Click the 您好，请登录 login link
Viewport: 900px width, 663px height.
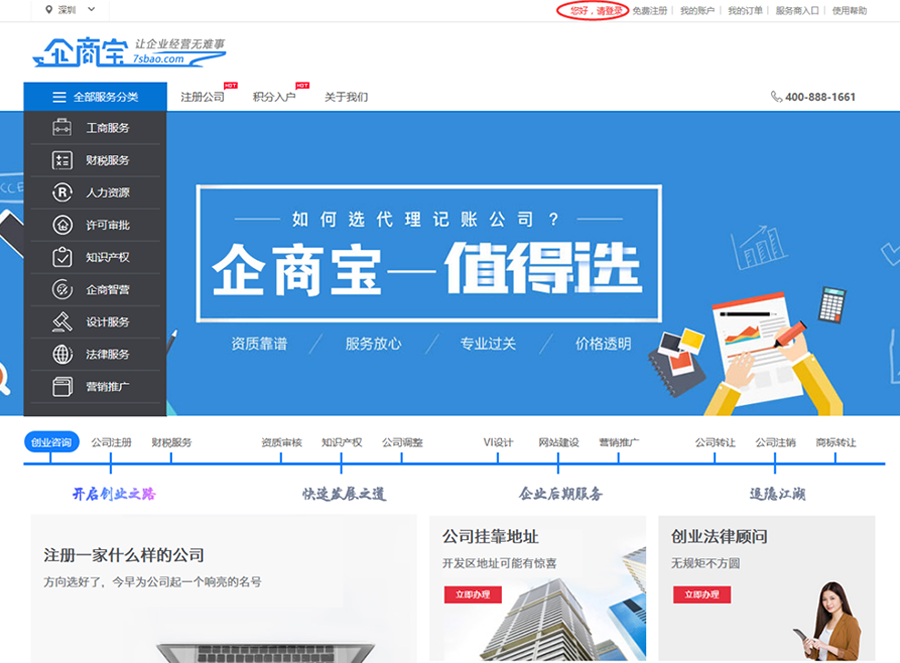pos(592,11)
